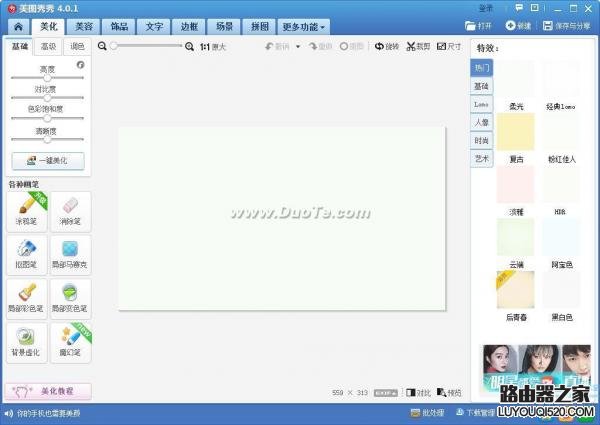Click the 色彩饱和度 saturation slider handle
The height and width of the screenshot is (425, 600).
(47, 118)
